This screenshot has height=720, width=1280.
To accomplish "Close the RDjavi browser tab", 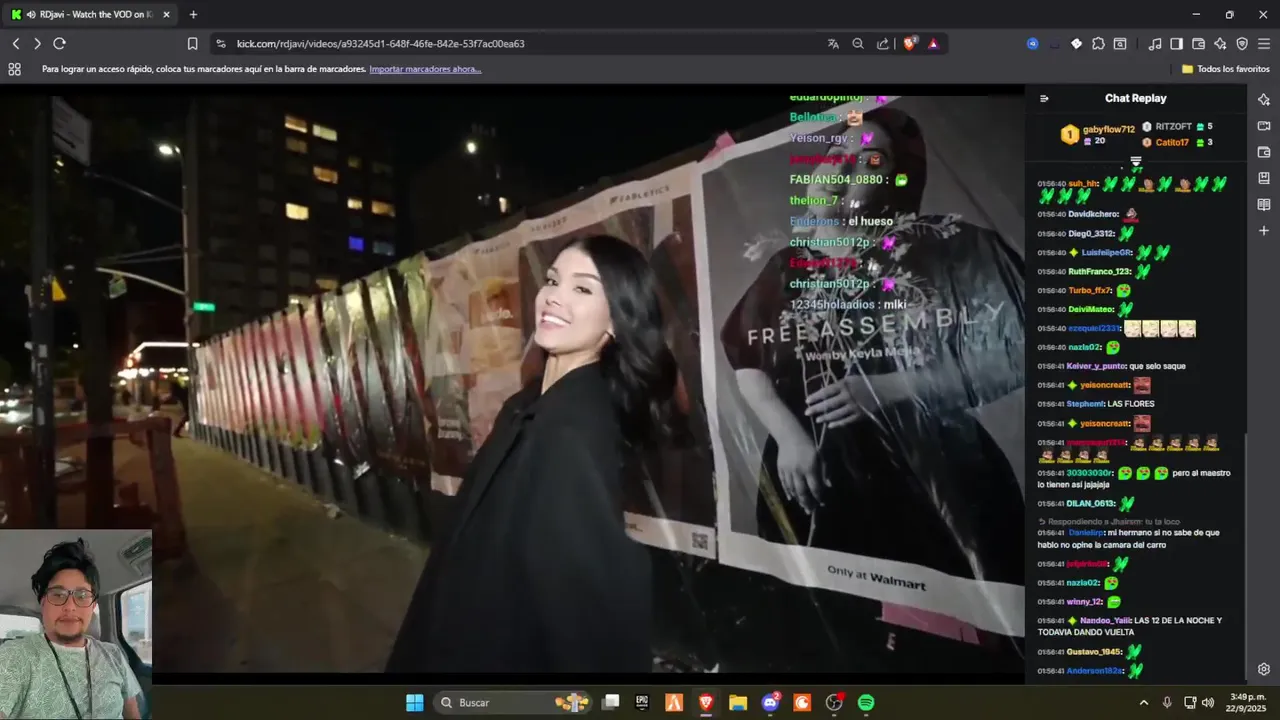I will pyautogui.click(x=166, y=14).
